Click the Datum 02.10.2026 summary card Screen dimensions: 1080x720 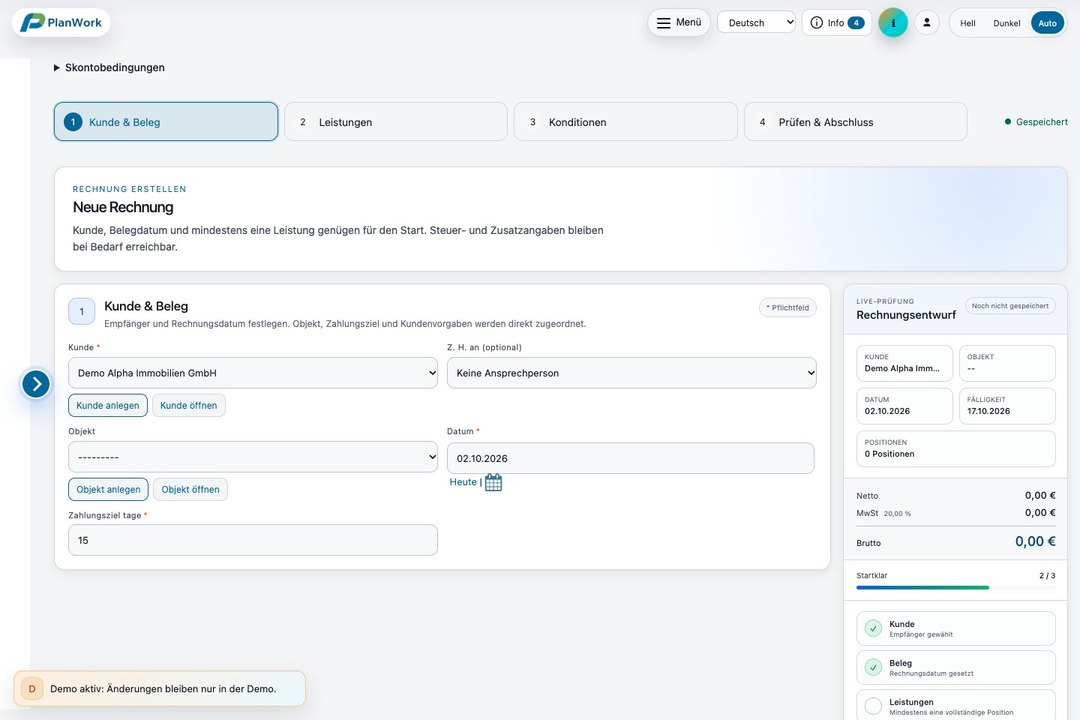pos(904,406)
